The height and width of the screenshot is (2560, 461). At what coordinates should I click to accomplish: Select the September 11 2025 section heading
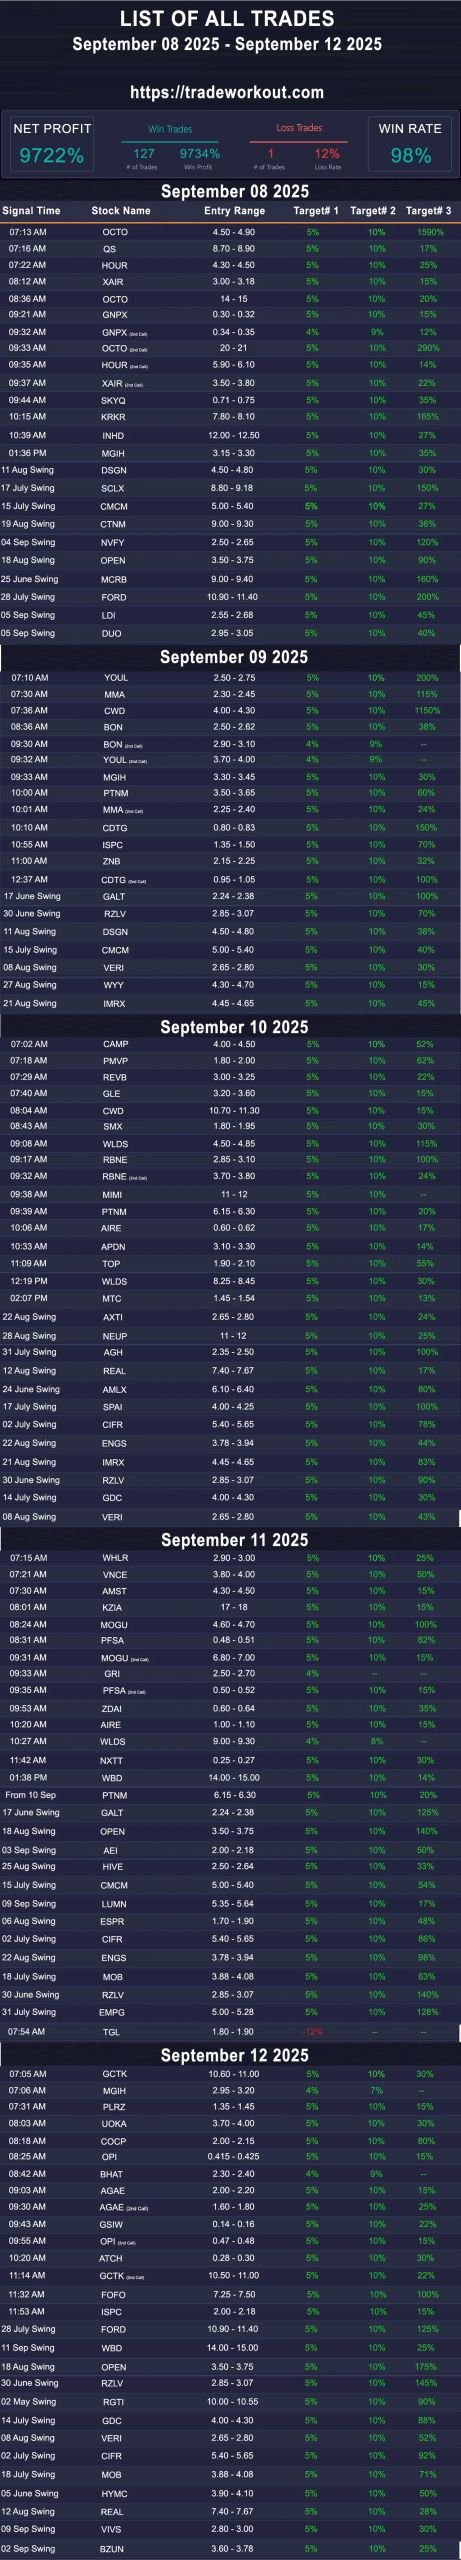tap(234, 1540)
